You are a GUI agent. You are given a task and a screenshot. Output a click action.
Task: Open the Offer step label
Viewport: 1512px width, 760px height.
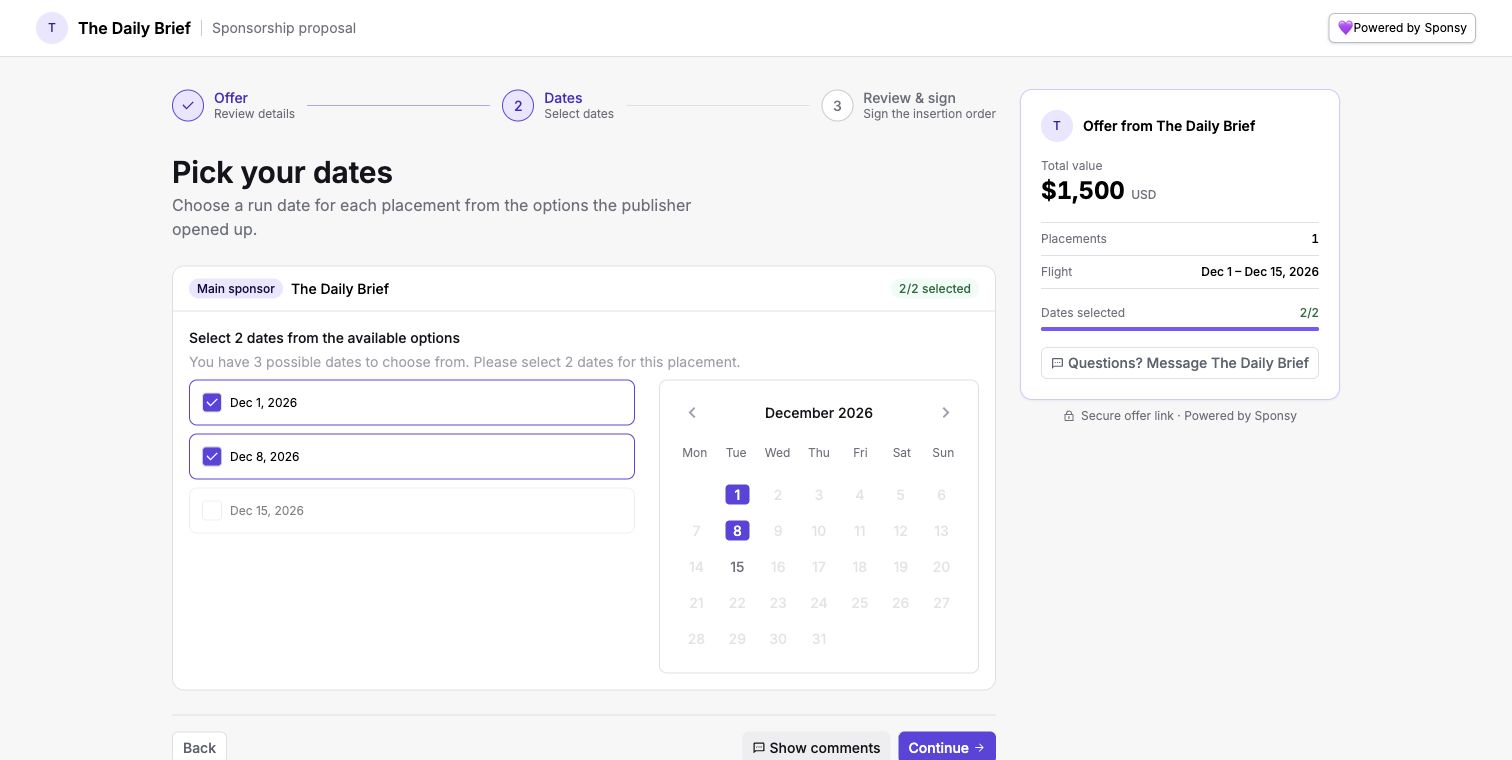tap(231, 98)
